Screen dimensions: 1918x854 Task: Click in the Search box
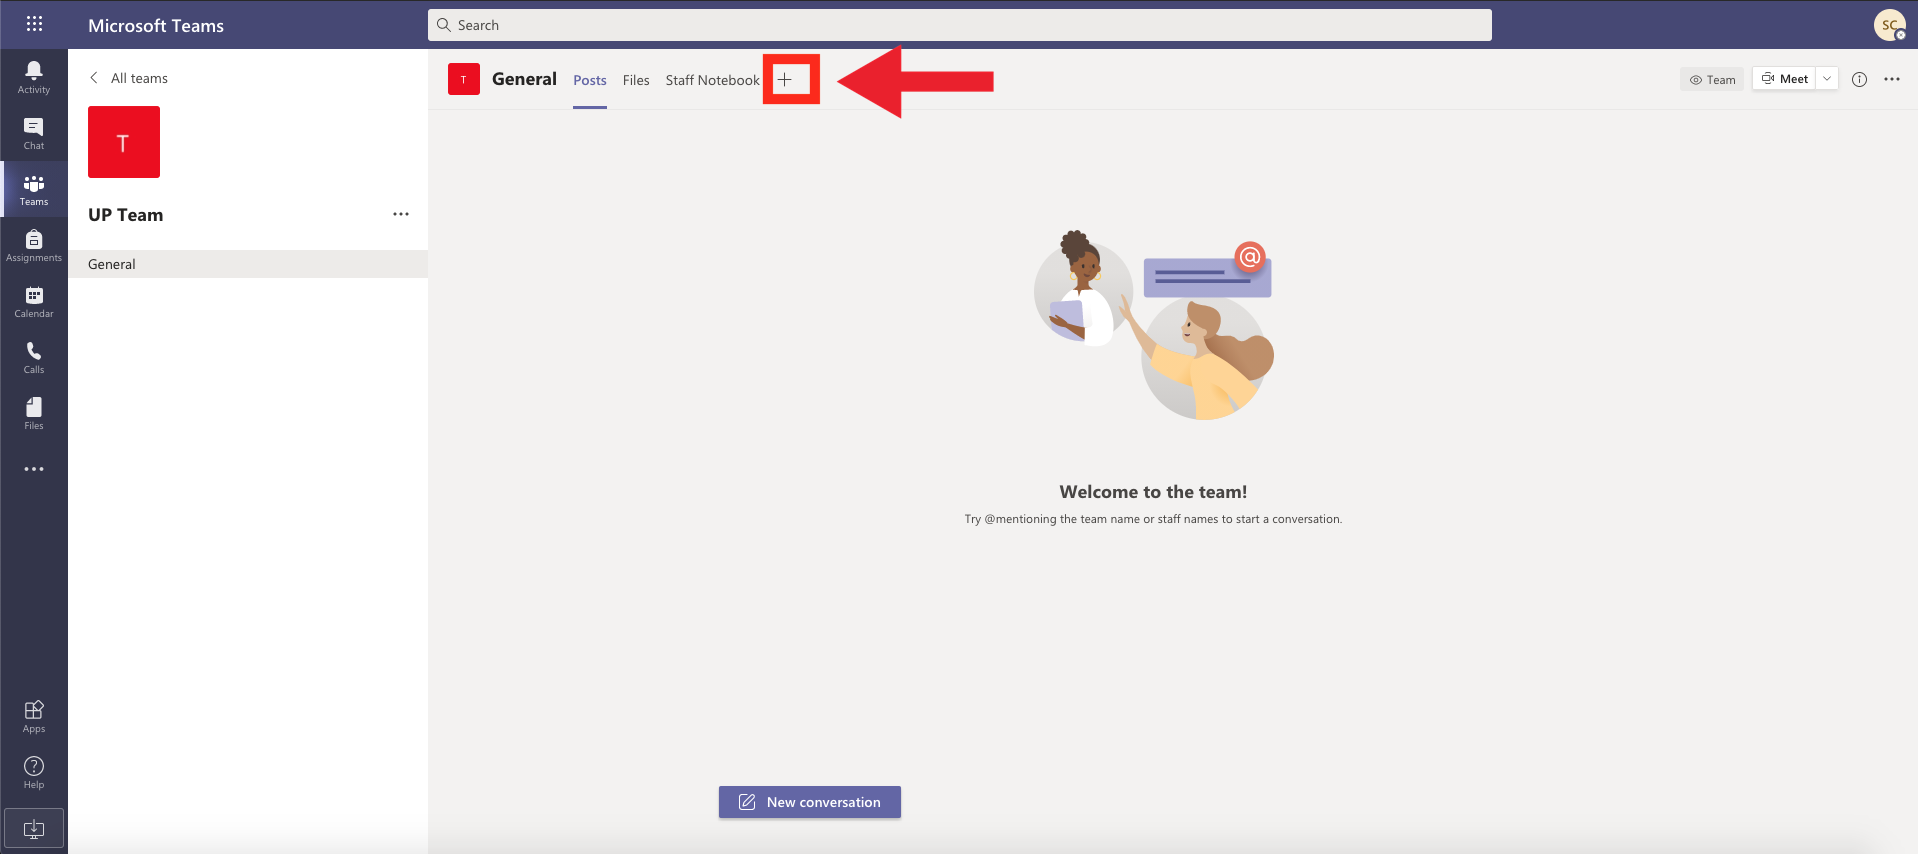click(x=960, y=25)
